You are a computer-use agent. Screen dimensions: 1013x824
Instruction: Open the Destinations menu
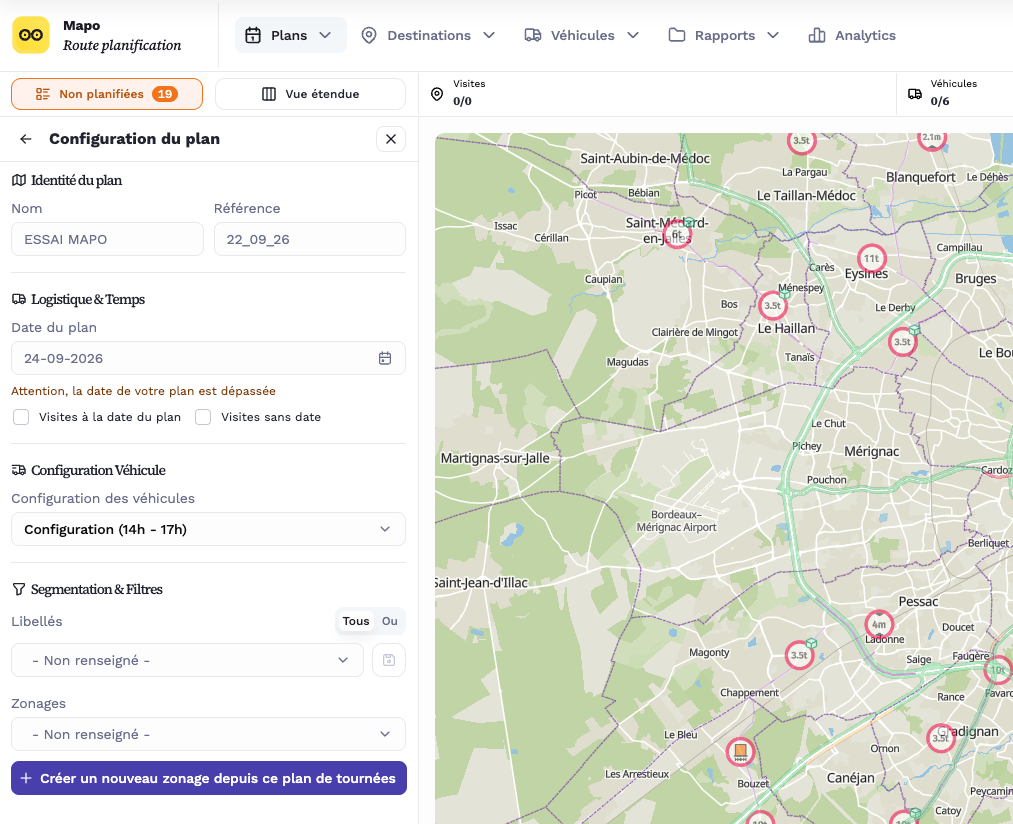428,36
